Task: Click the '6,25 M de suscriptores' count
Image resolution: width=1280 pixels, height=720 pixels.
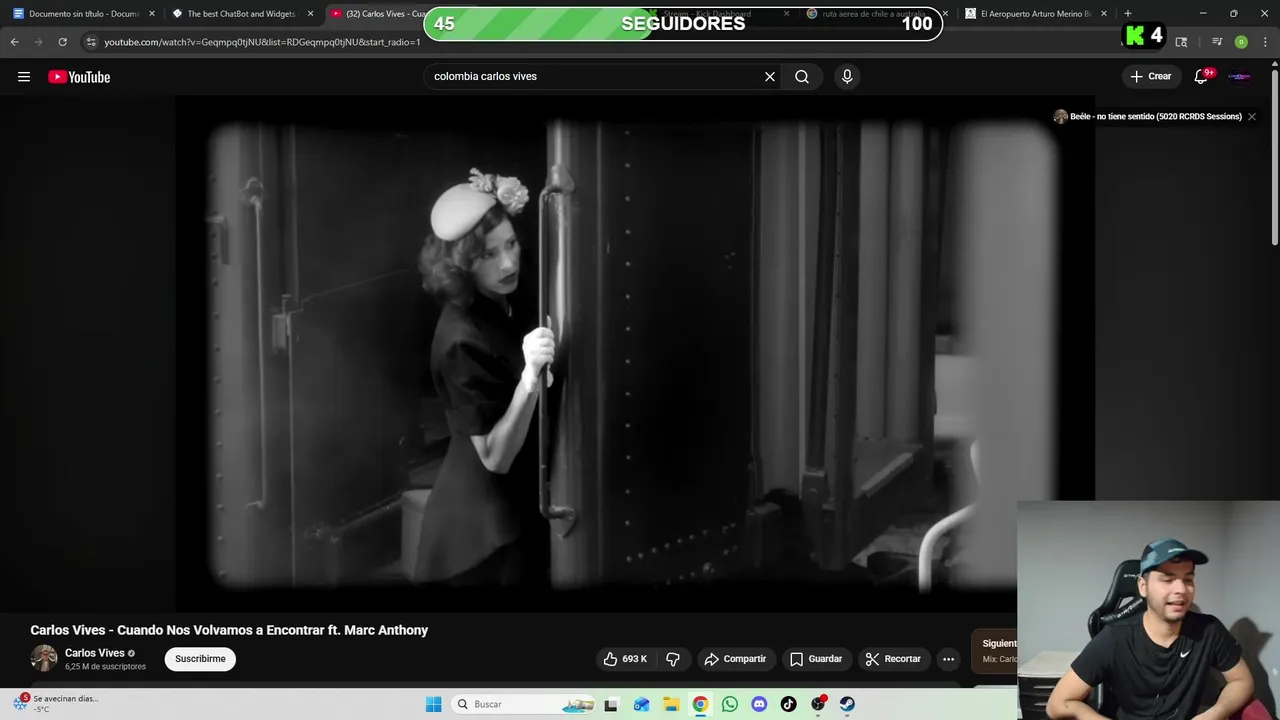Action: (x=105, y=667)
